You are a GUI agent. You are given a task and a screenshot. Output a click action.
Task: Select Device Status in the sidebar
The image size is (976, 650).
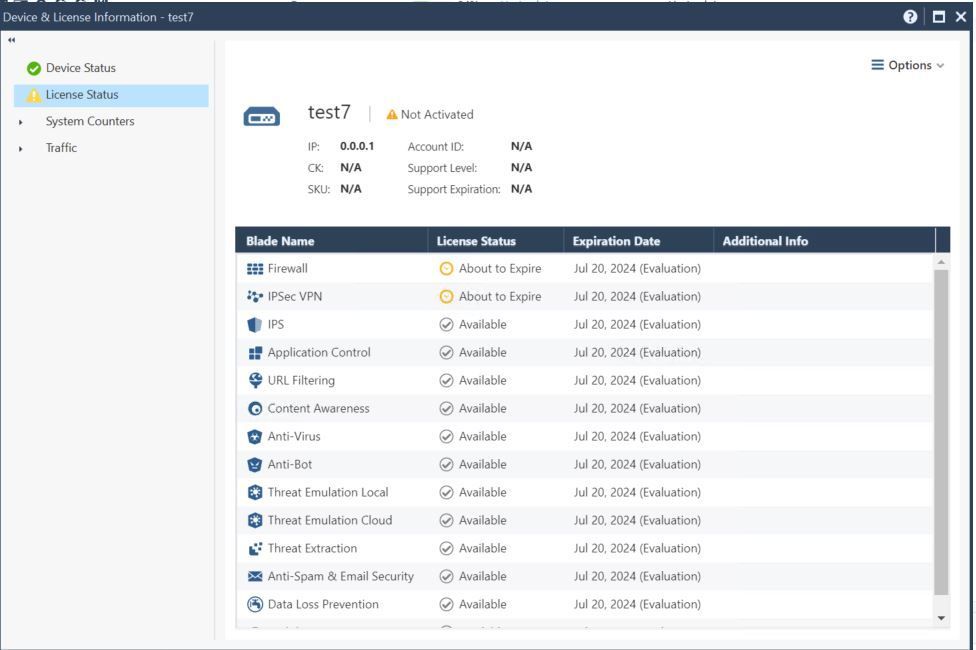point(80,68)
